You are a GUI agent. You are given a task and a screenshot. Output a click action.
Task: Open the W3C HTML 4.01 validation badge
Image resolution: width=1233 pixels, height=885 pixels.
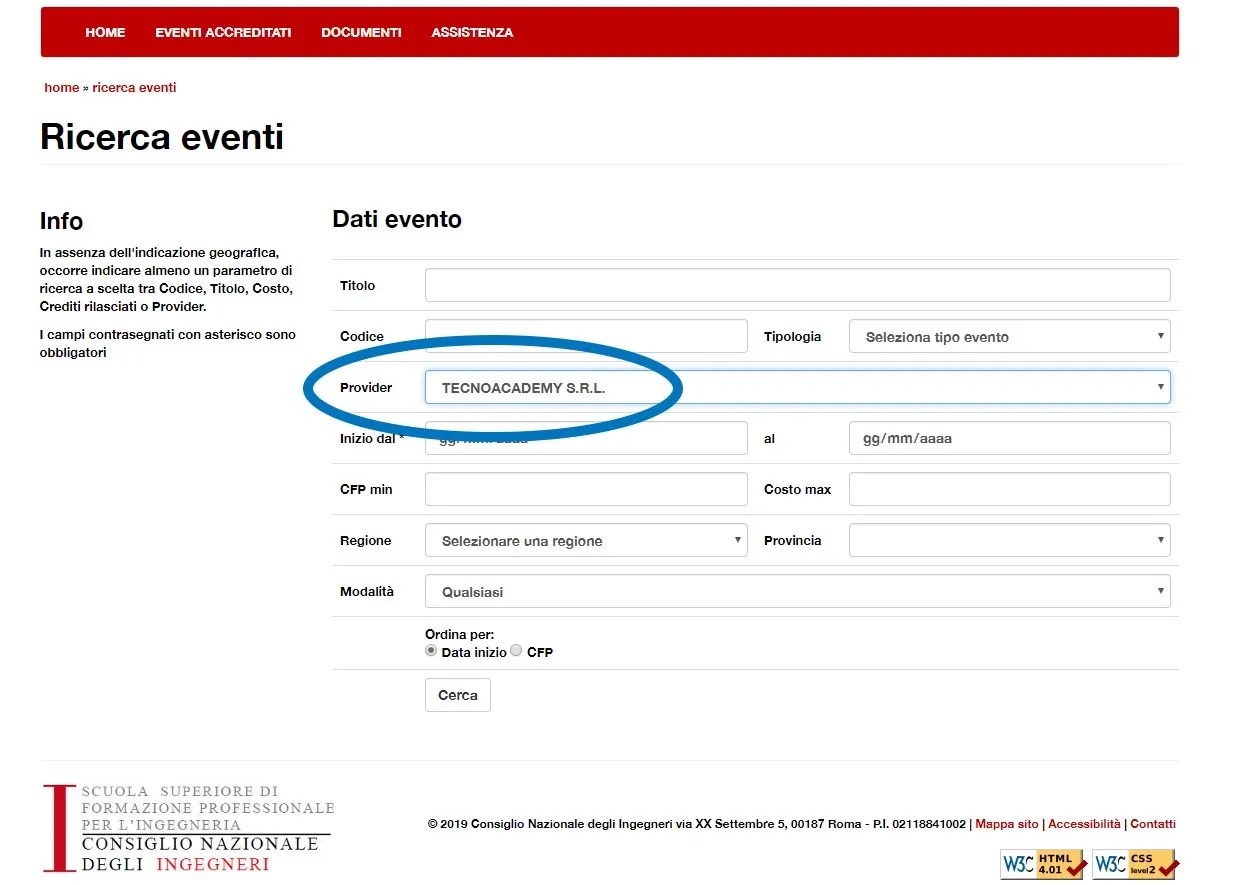click(1043, 864)
